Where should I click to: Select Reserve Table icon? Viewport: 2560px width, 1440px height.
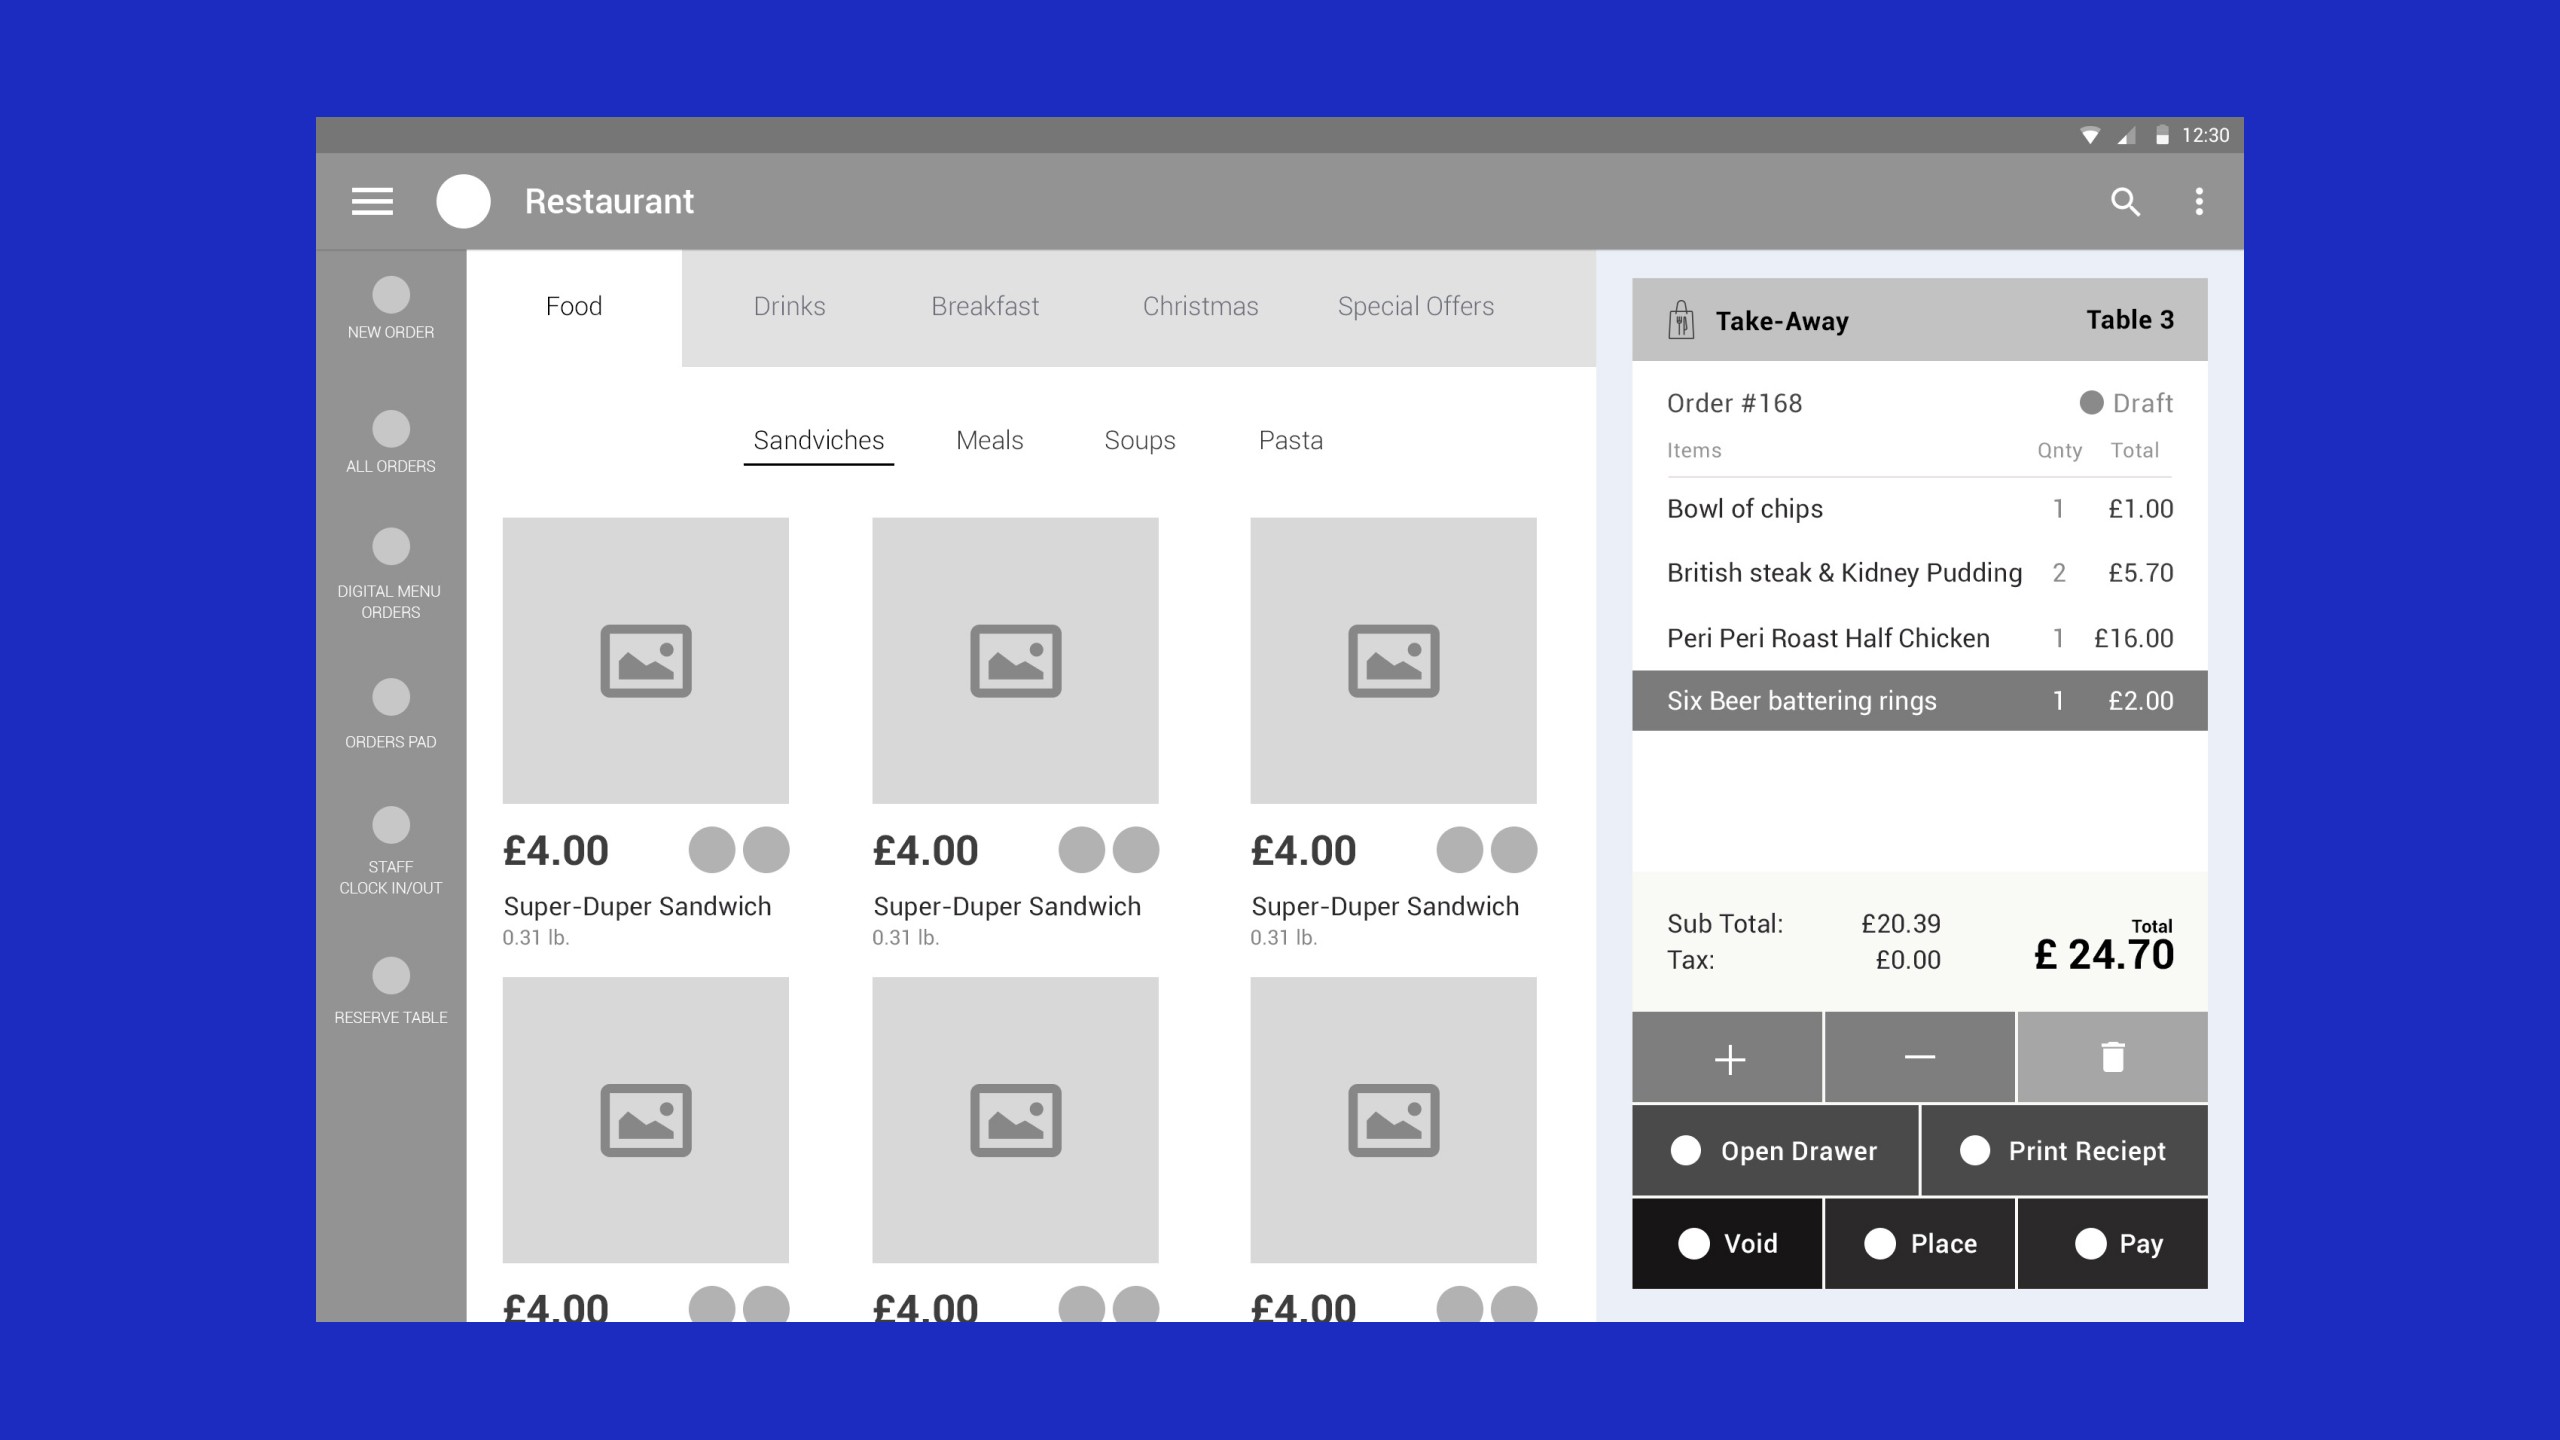[x=389, y=978]
